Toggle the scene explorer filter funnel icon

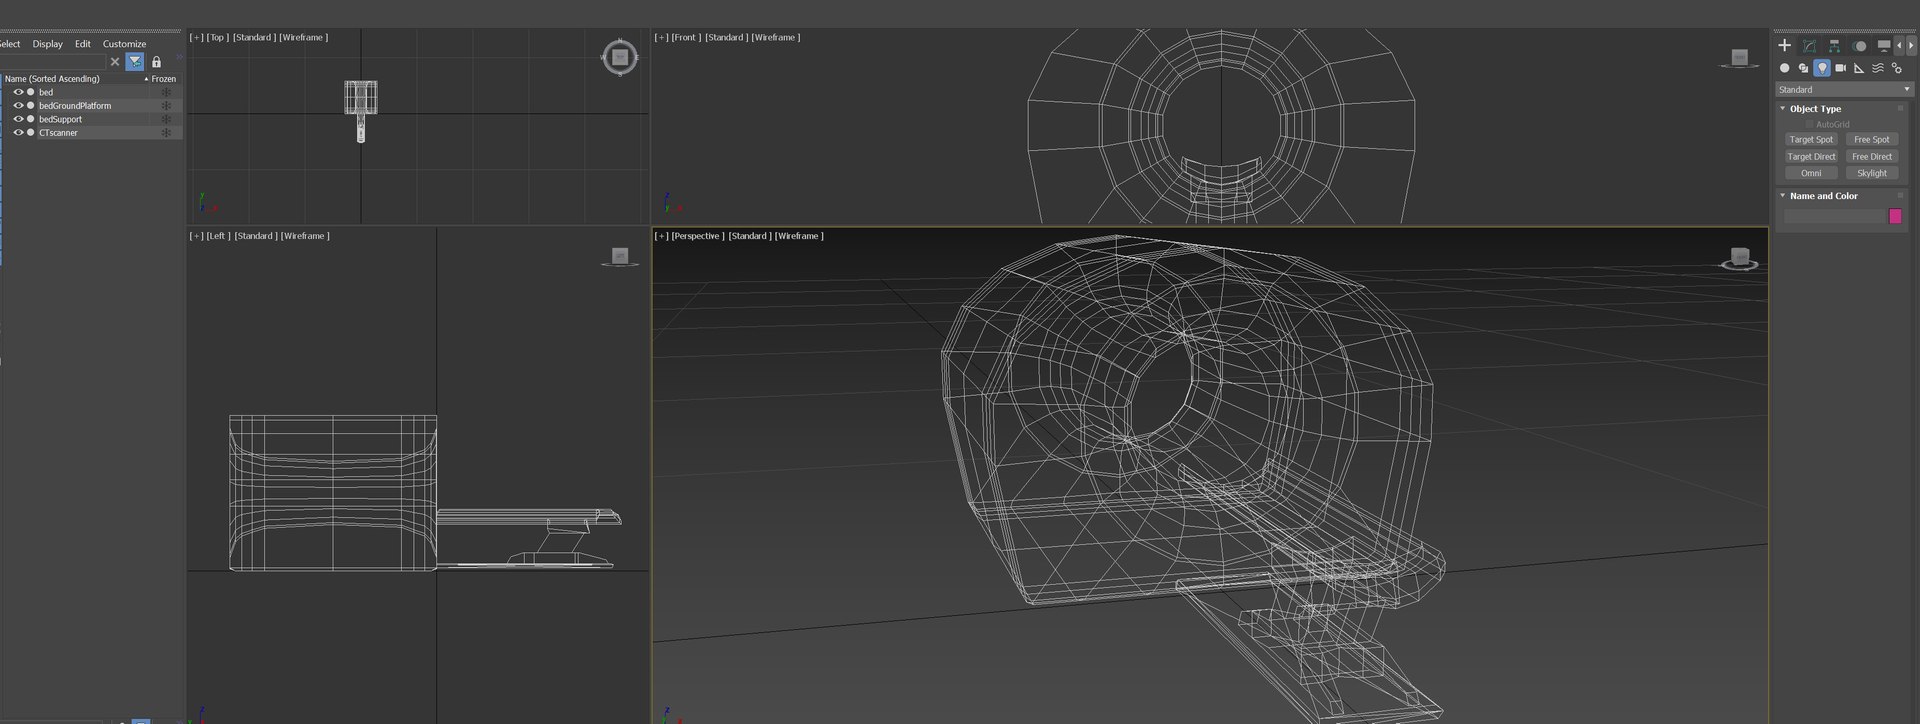pos(135,62)
